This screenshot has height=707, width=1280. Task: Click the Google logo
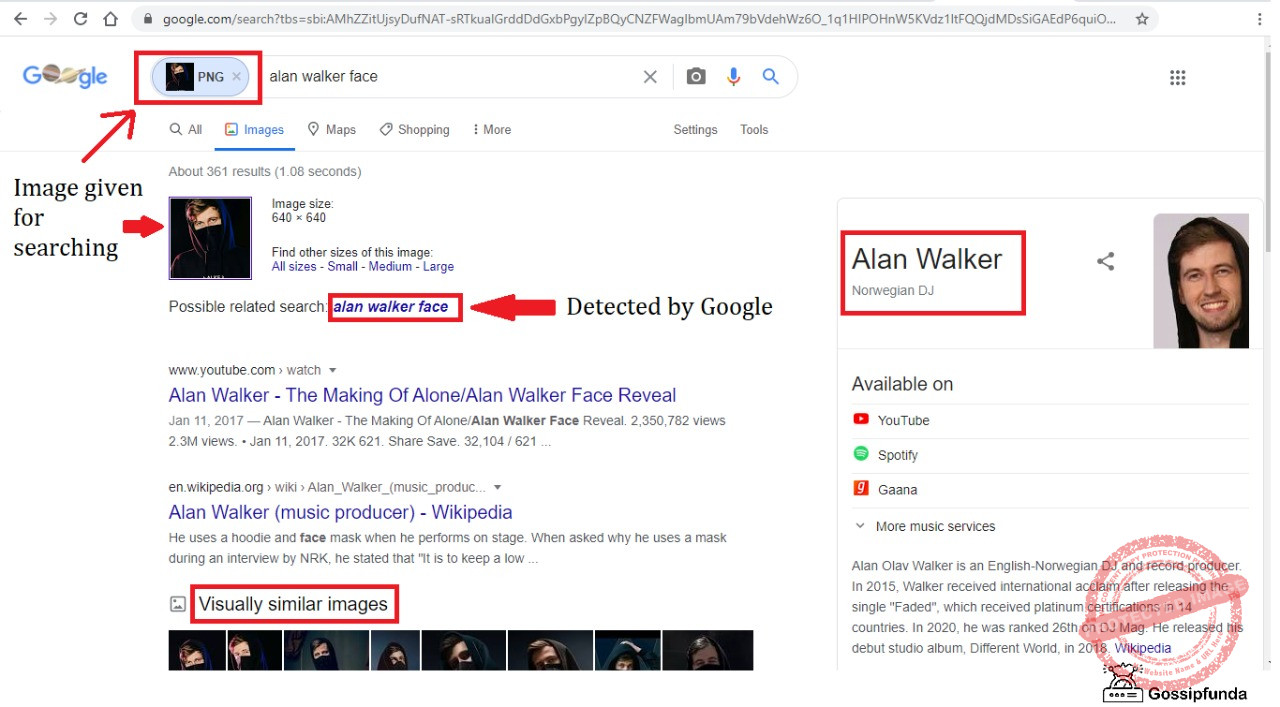[x=65, y=76]
